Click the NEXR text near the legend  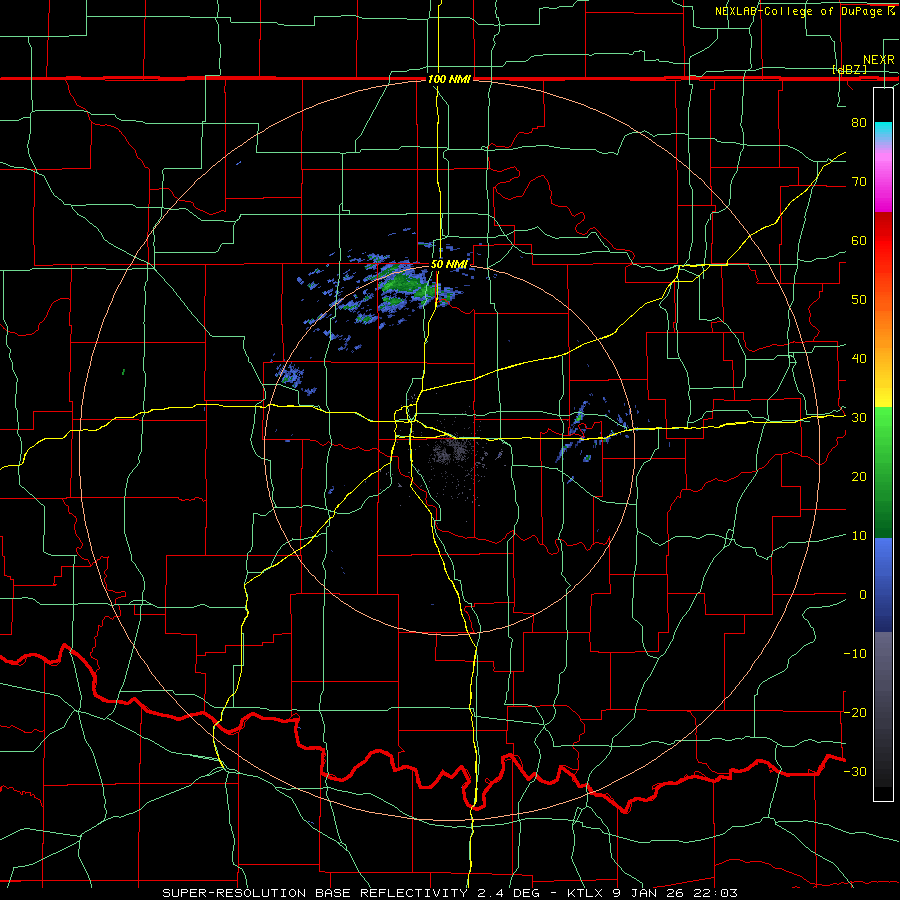coord(878,60)
